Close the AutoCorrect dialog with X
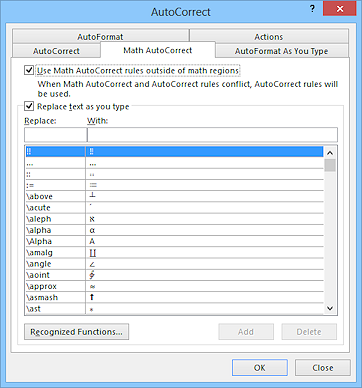Screen dimensions: 362x388 click(x=340, y=9)
